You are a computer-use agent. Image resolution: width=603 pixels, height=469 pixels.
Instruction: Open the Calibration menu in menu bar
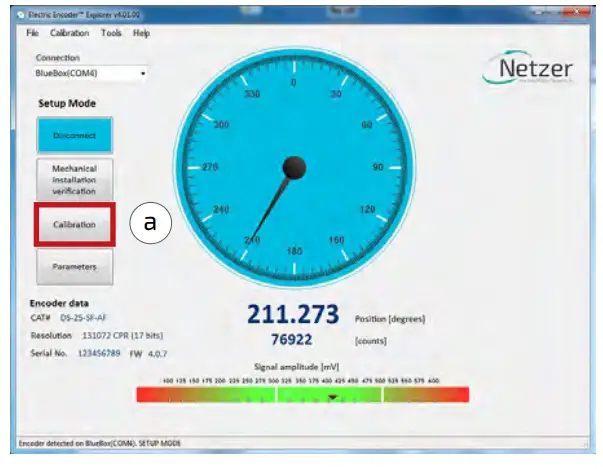point(69,33)
